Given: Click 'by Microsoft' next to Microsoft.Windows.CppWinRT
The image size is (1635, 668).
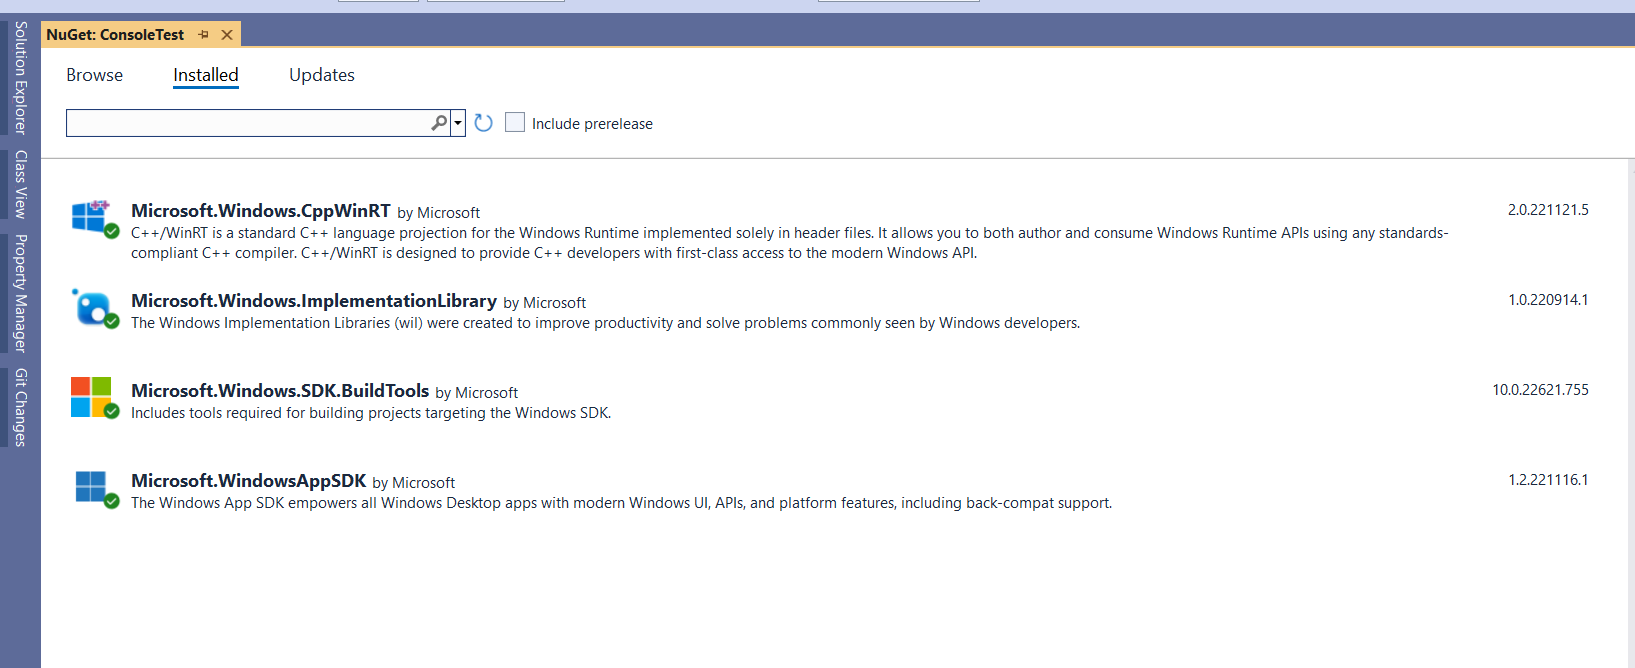Looking at the screenshot, I should click(x=439, y=213).
